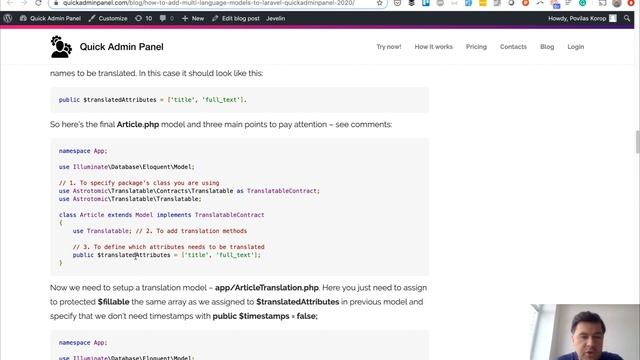Click the 'class Article extends Model' code line
This screenshot has height=360, width=640.
pos(162,215)
